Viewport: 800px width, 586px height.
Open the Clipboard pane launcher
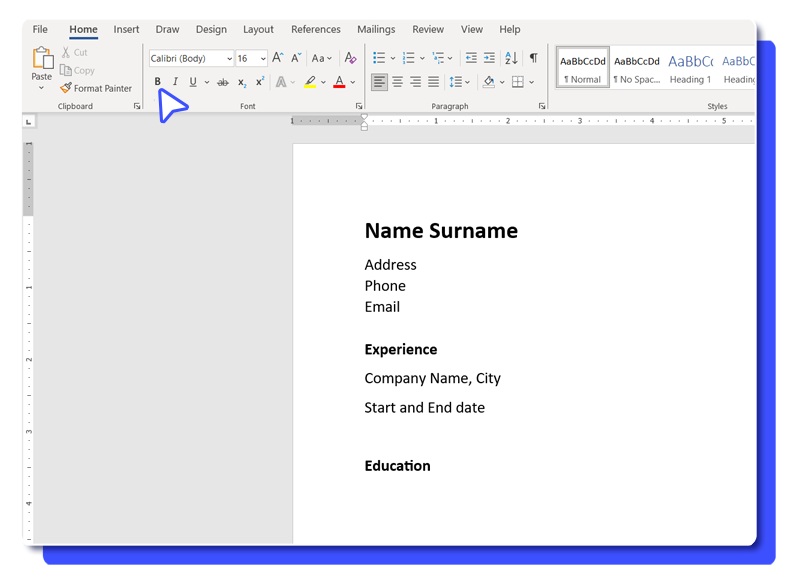[137, 106]
